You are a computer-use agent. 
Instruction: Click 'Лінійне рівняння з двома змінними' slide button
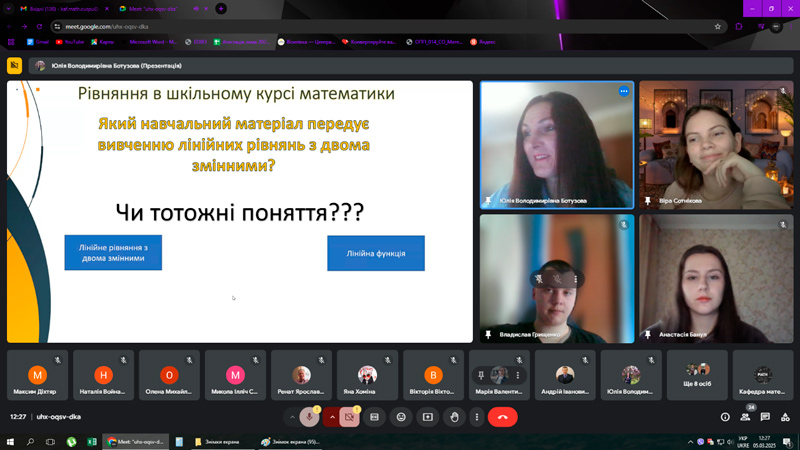tap(113, 253)
